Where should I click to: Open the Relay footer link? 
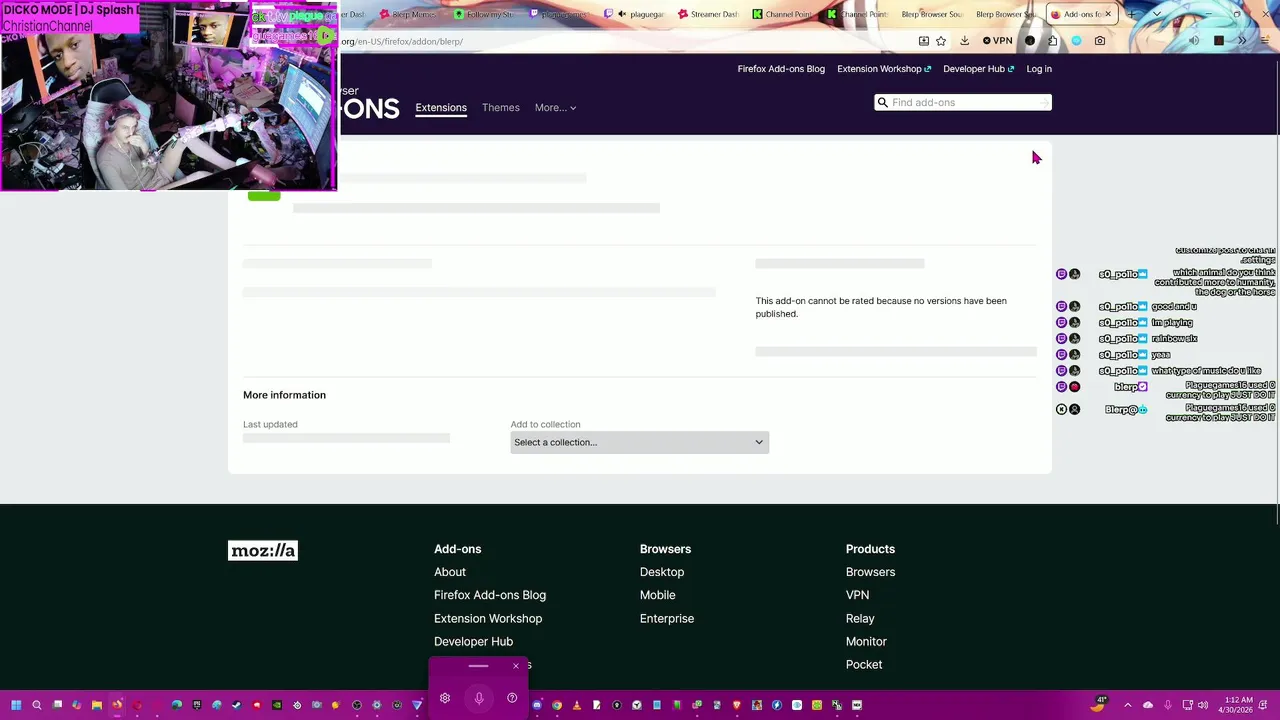tap(860, 618)
